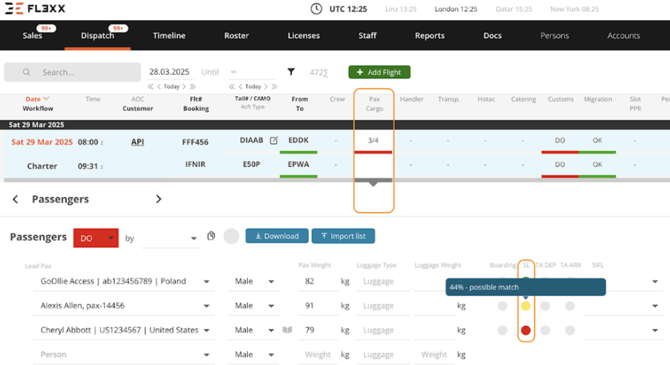
Task: Open the Sales tab
Action: [32, 35]
